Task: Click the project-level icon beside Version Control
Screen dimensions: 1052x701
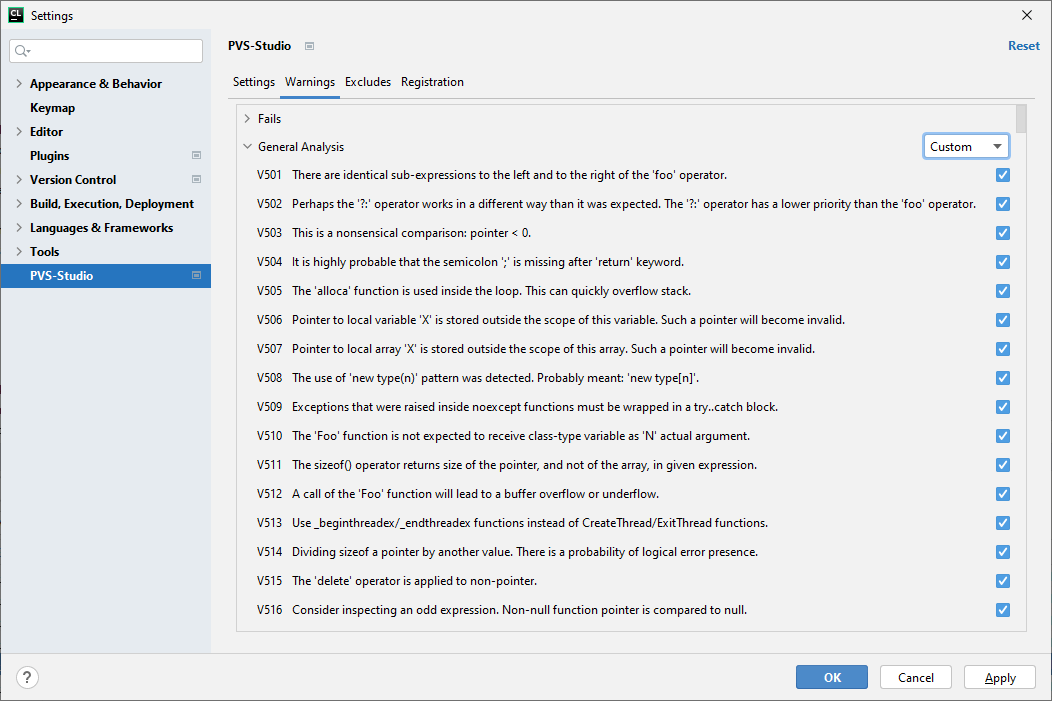Action: (197, 180)
